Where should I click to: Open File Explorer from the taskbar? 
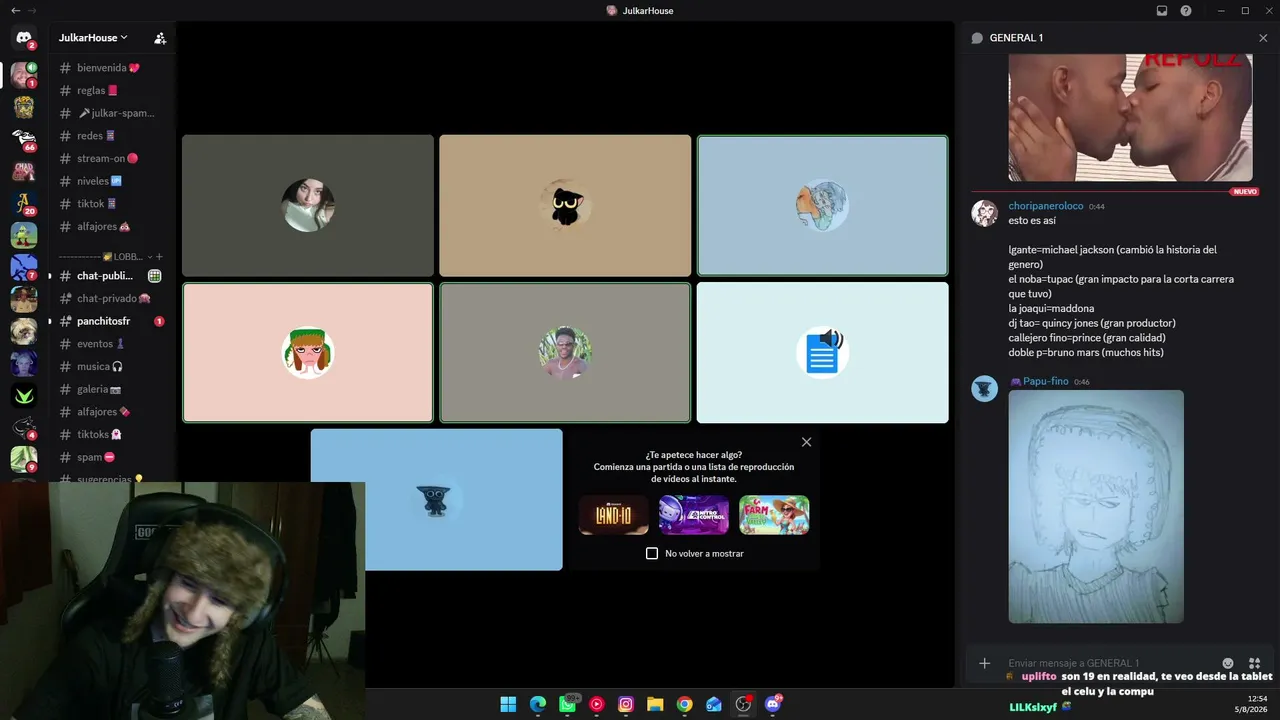tap(655, 704)
